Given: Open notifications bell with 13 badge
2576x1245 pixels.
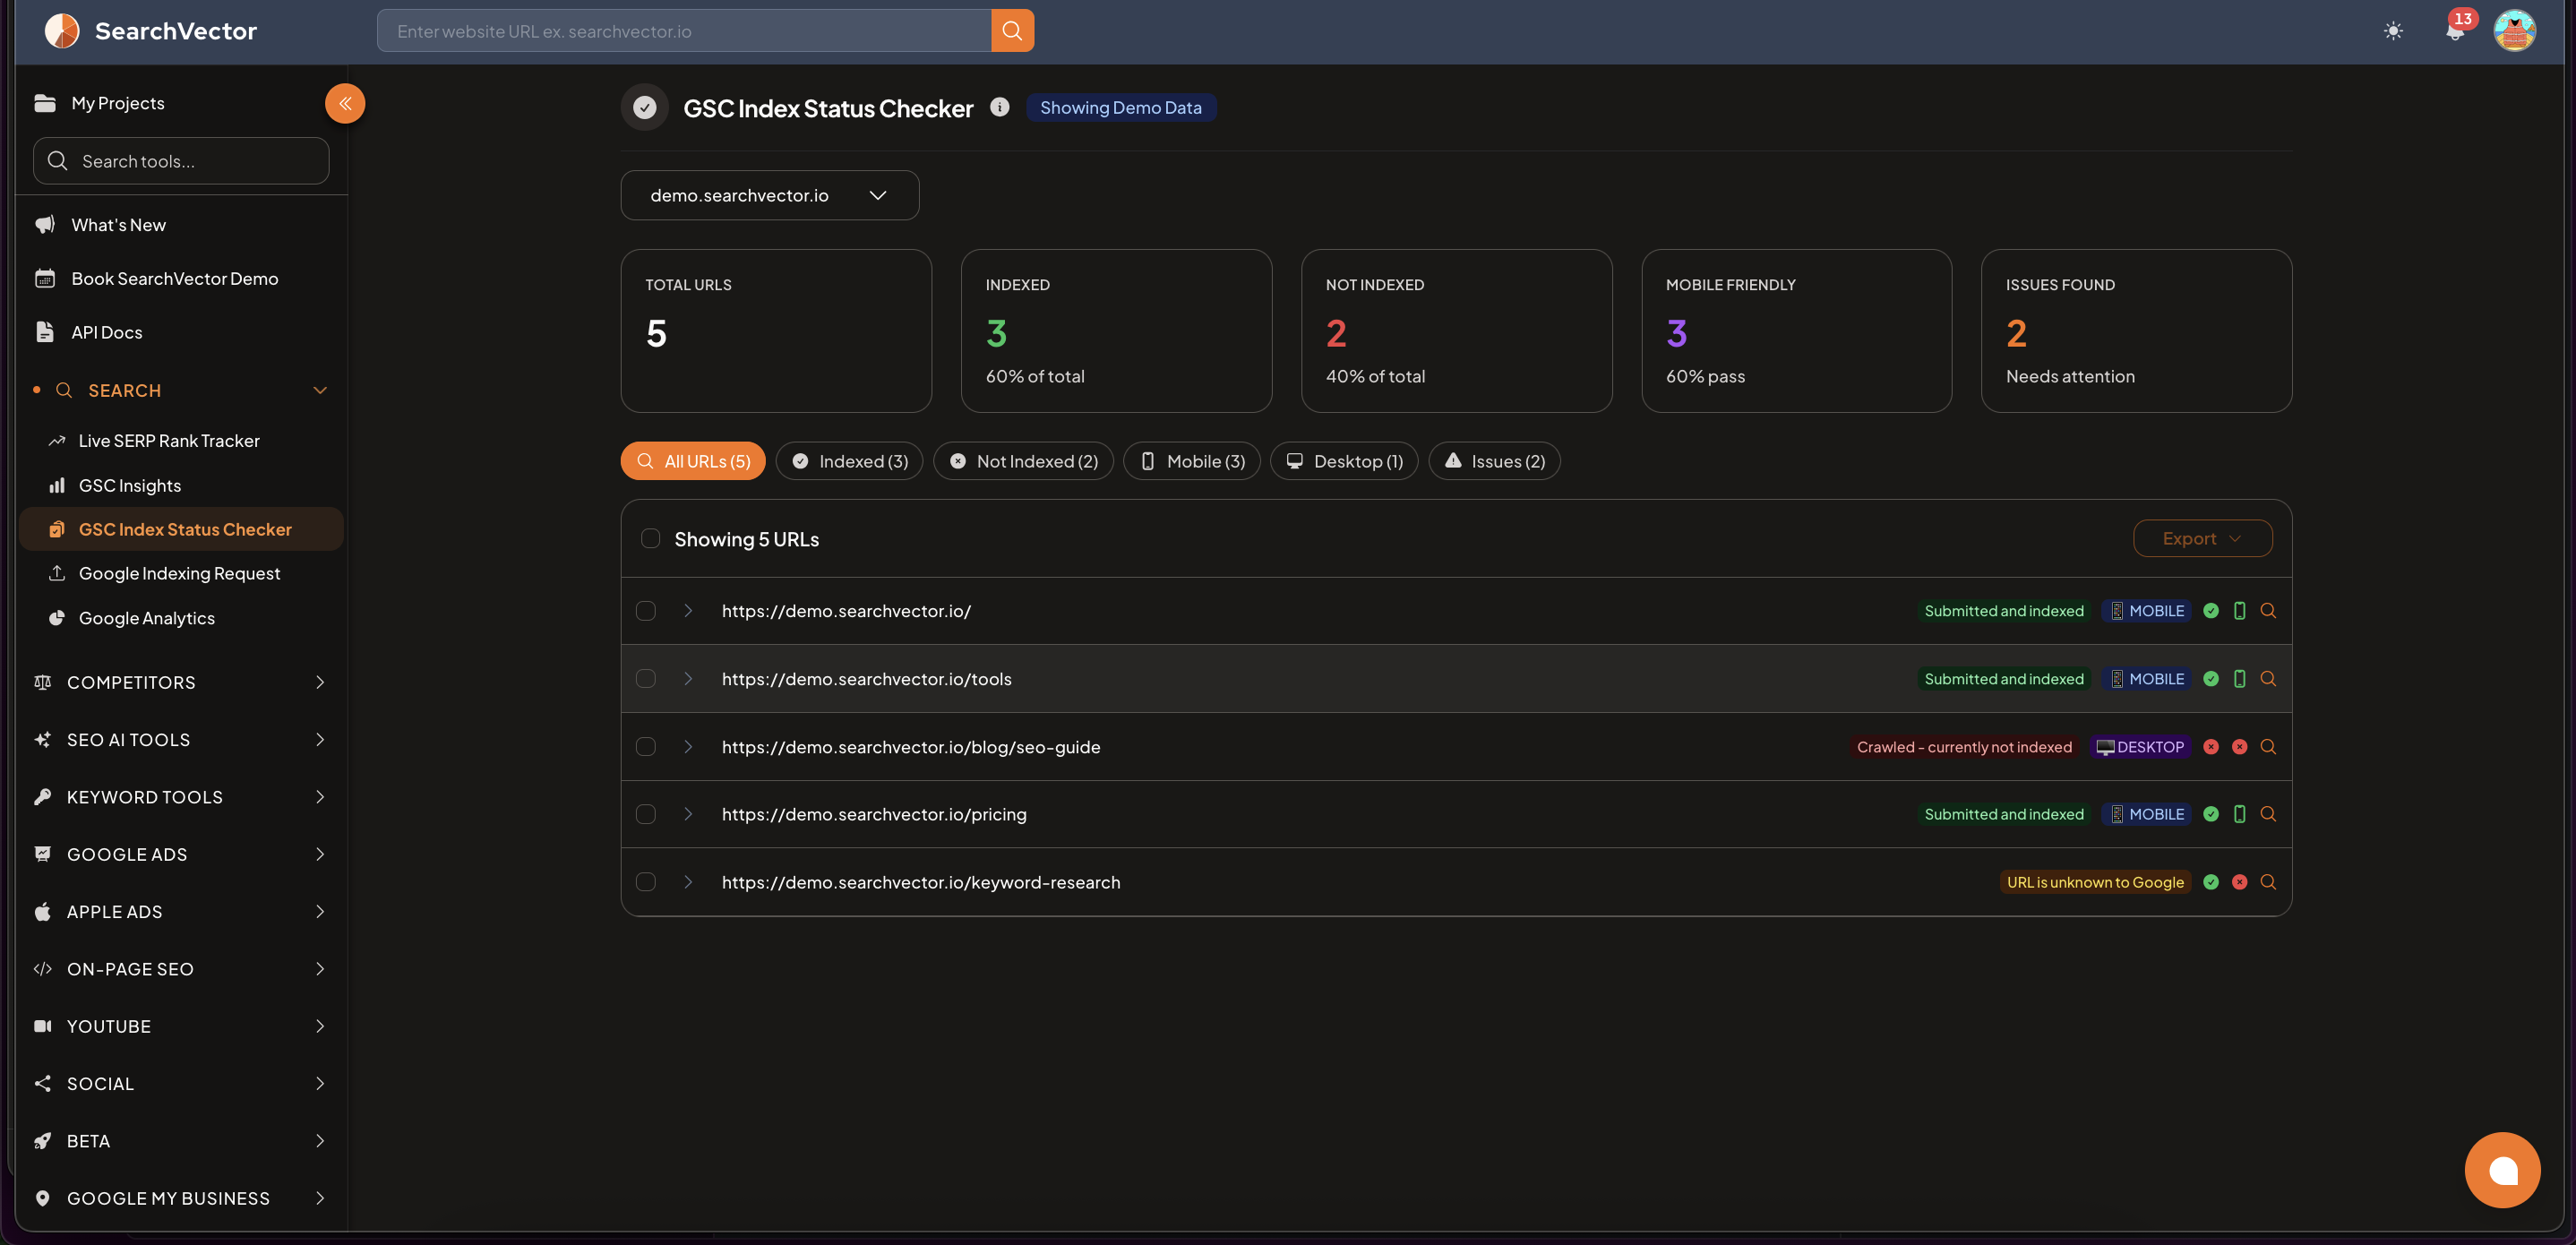Looking at the screenshot, I should tap(2455, 31).
